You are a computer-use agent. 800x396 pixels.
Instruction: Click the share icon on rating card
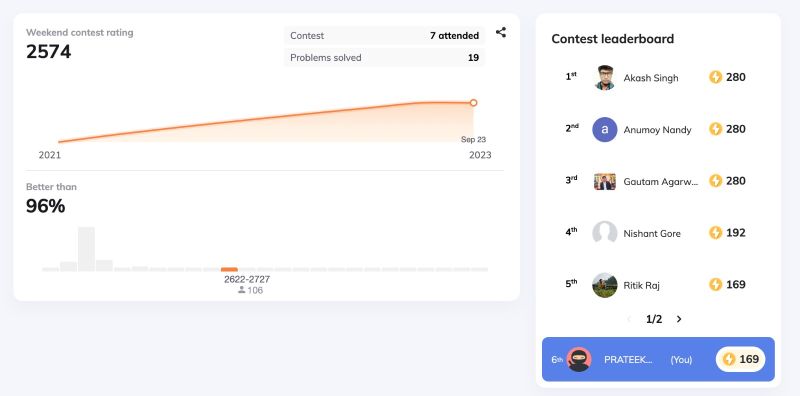(501, 32)
